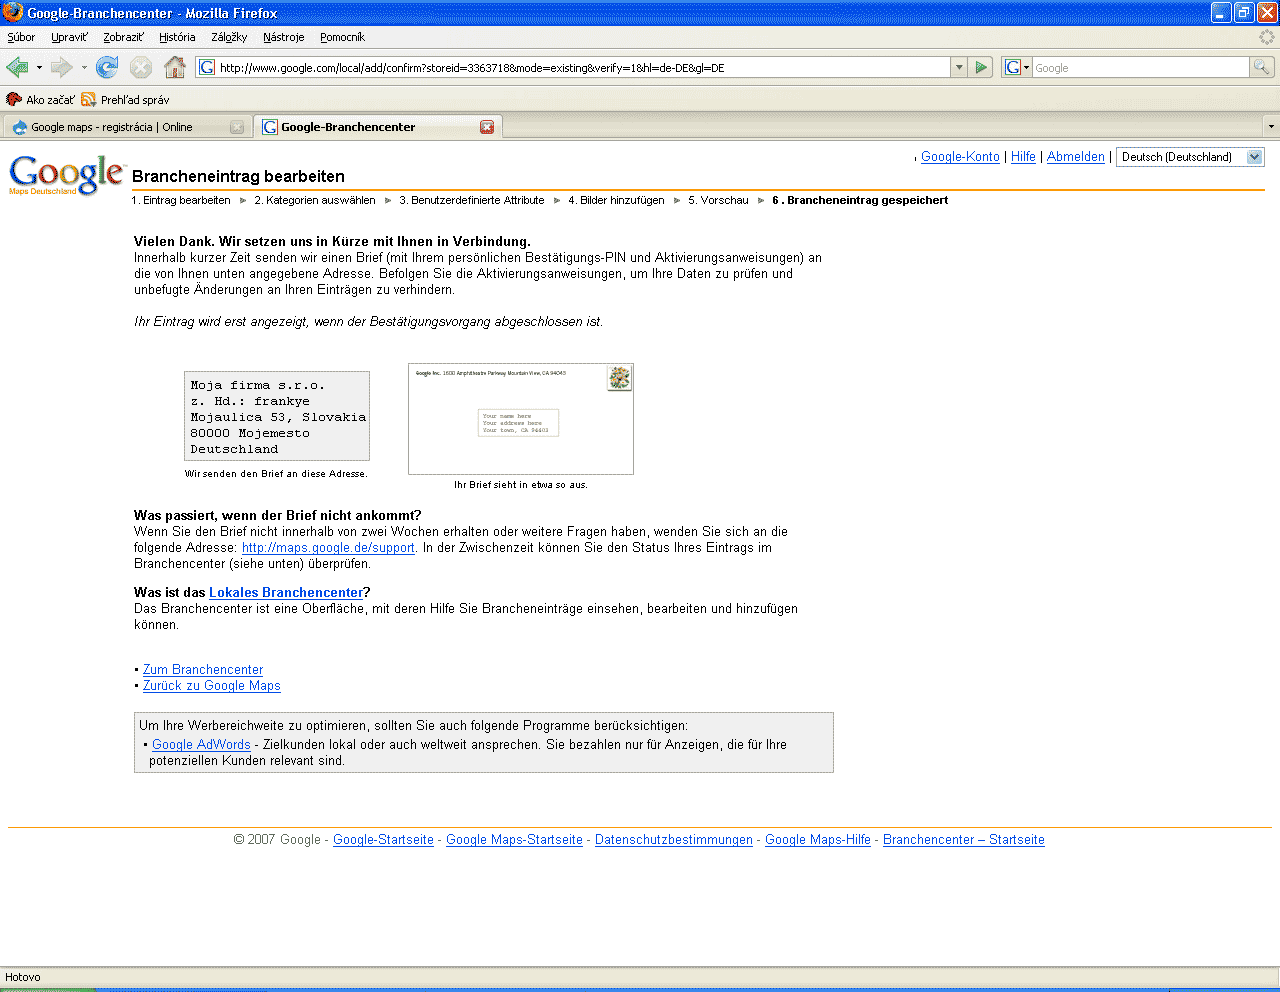Click the site favicon in the address bar
This screenshot has height=992, width=1280.
tap(207, 67)
